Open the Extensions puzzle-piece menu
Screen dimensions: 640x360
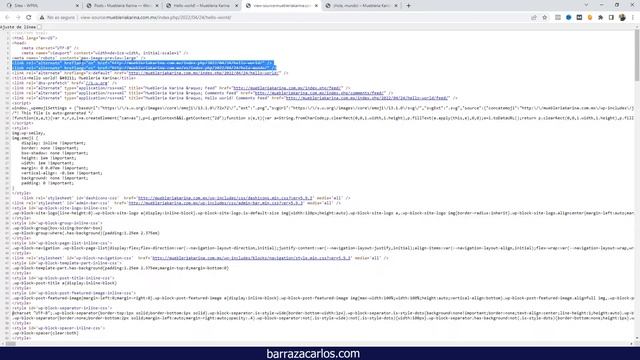(x=600, y=18)
